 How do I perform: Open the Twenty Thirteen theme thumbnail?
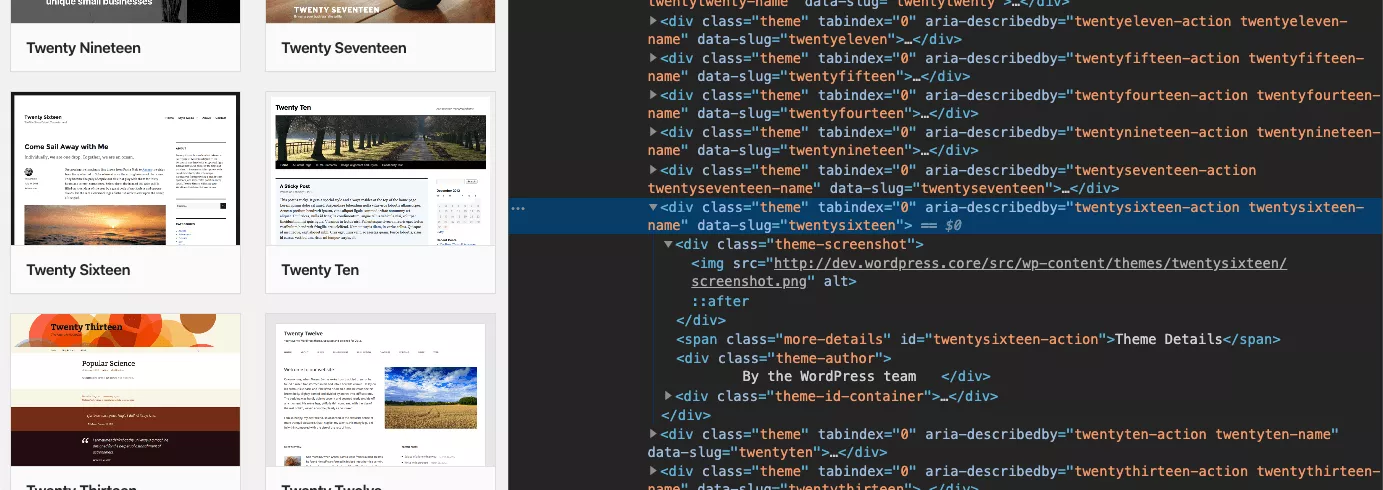[125, 390]
